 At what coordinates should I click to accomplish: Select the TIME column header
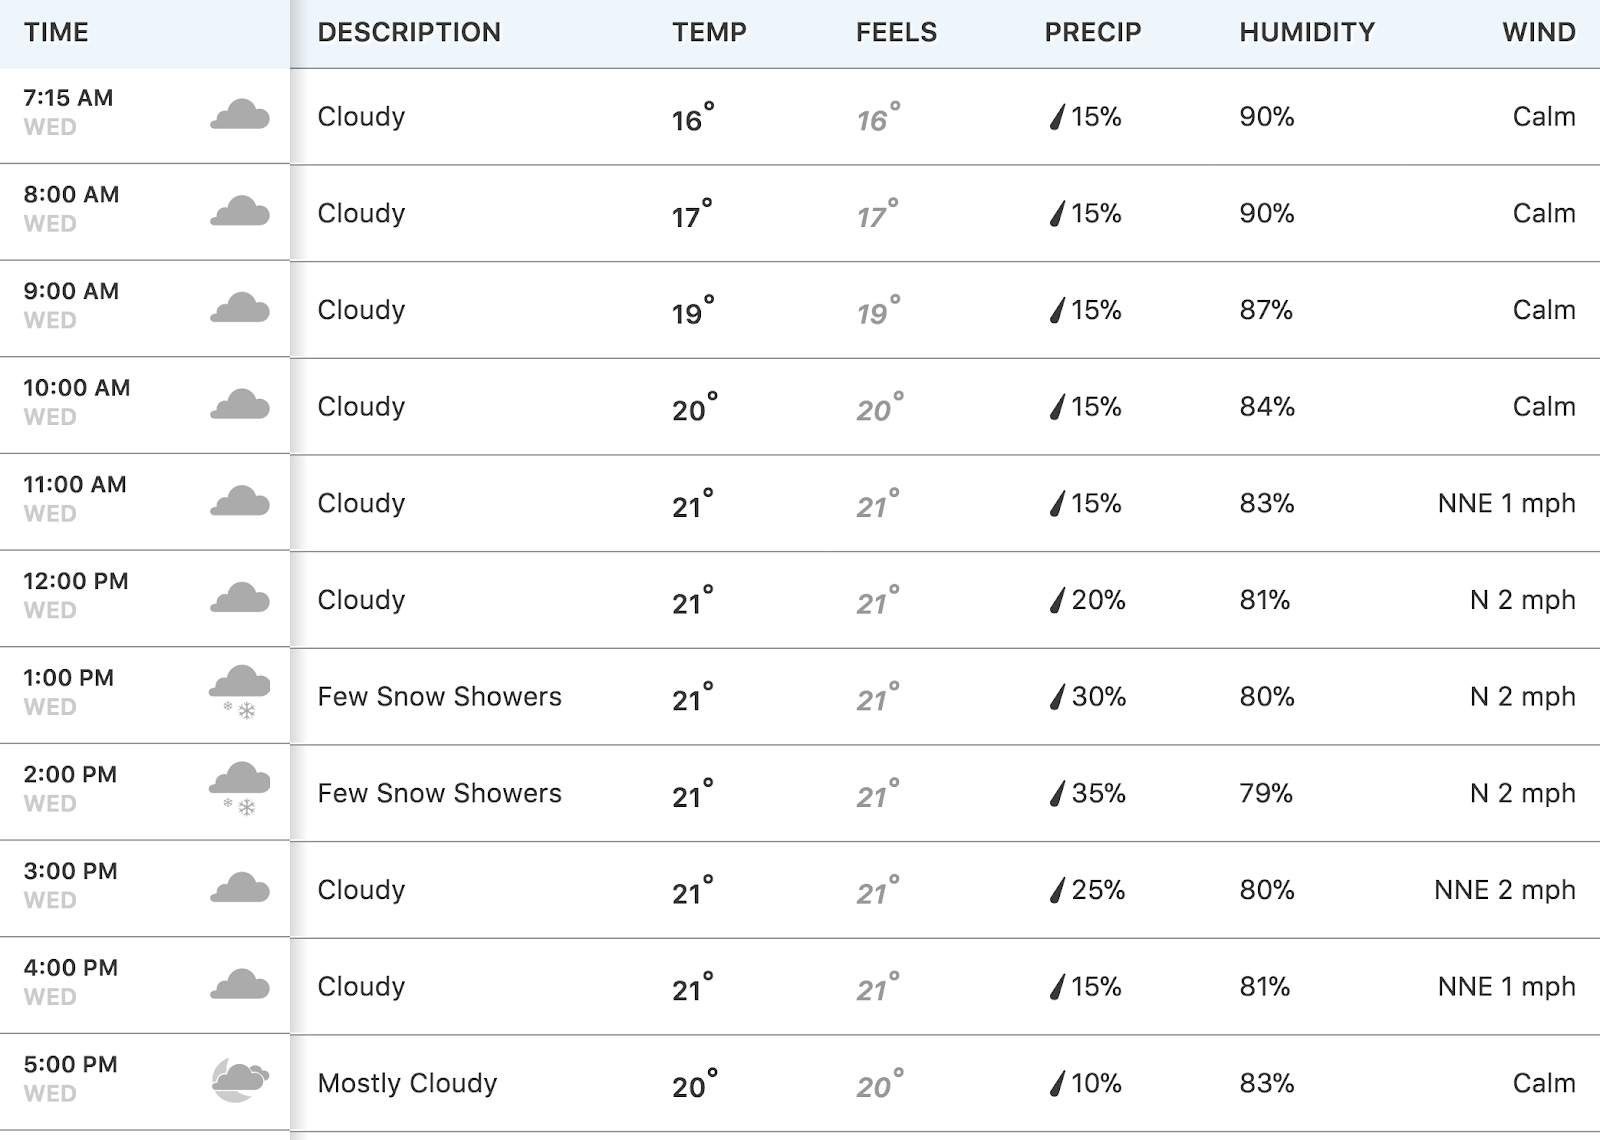tap(56, 32)
